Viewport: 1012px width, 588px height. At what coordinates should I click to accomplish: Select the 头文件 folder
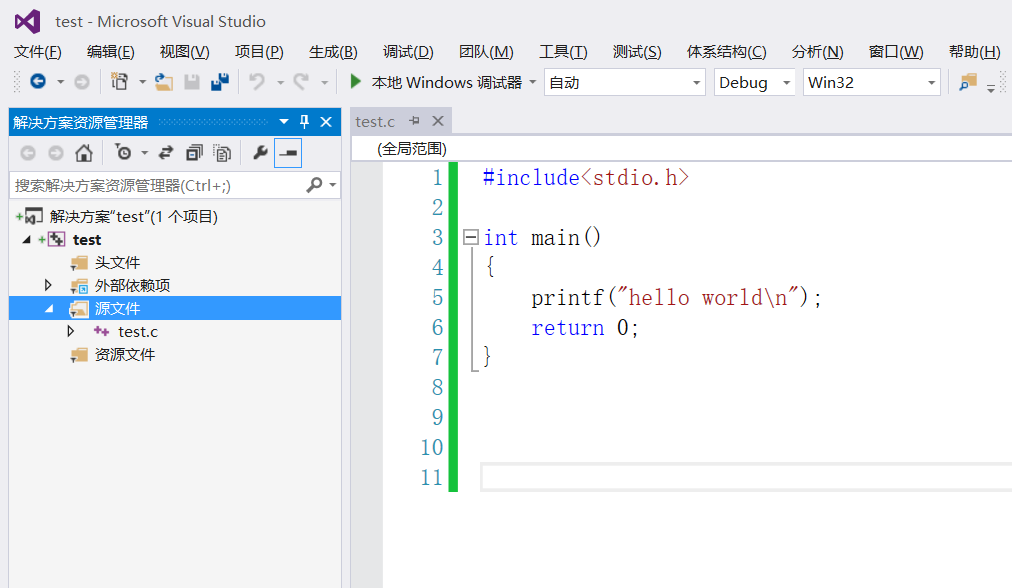click(x=117, y=263)
